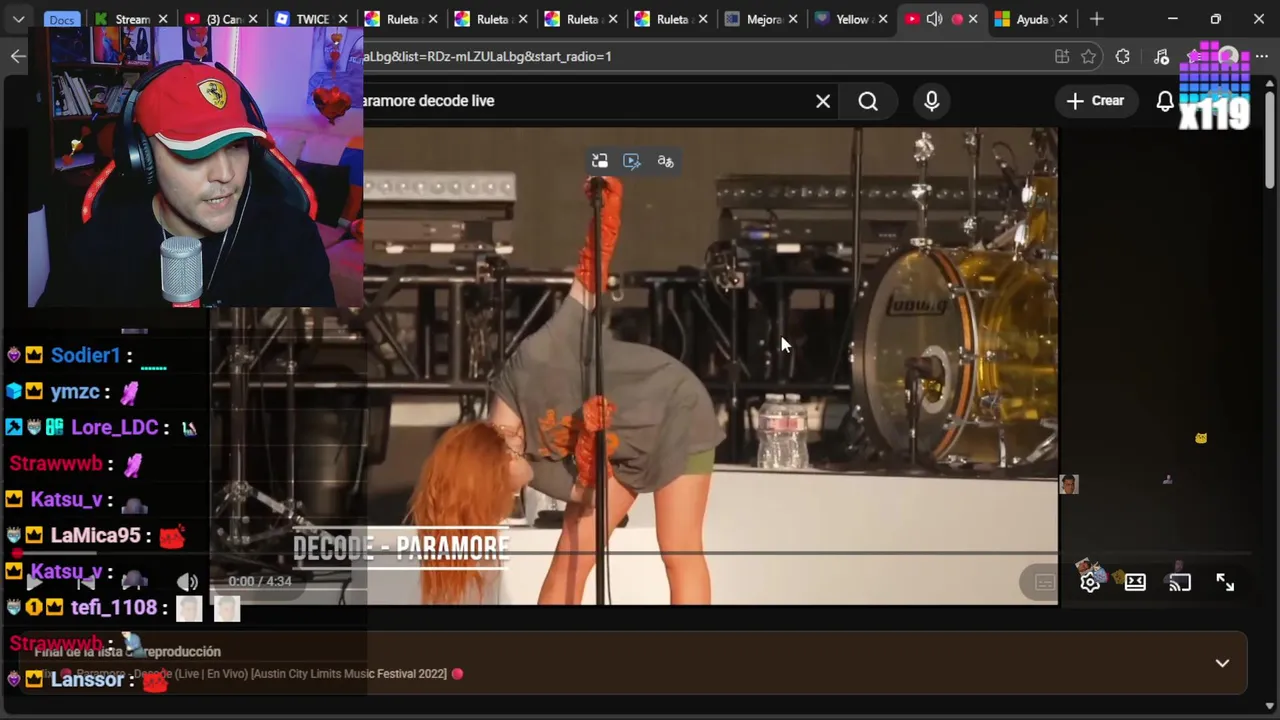Screen dimensions: 1280x720
Task: Cast video with the Chromecast icon
Action: coord(1180,583)
